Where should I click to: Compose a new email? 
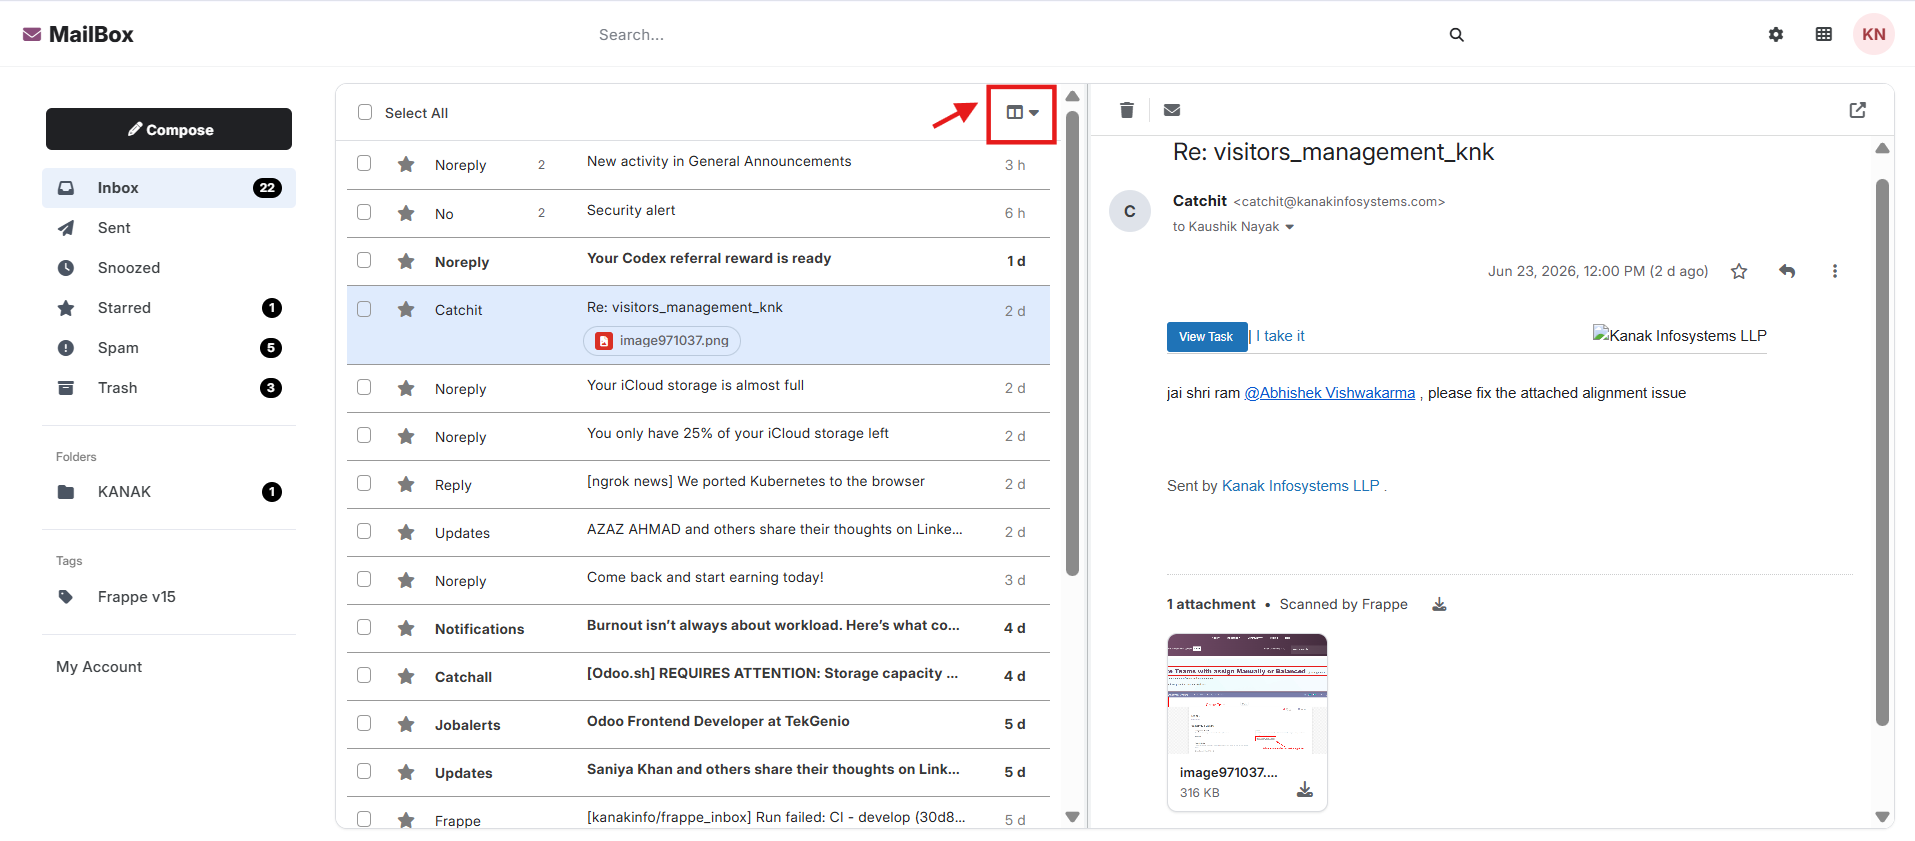click(x=169, y=129)
